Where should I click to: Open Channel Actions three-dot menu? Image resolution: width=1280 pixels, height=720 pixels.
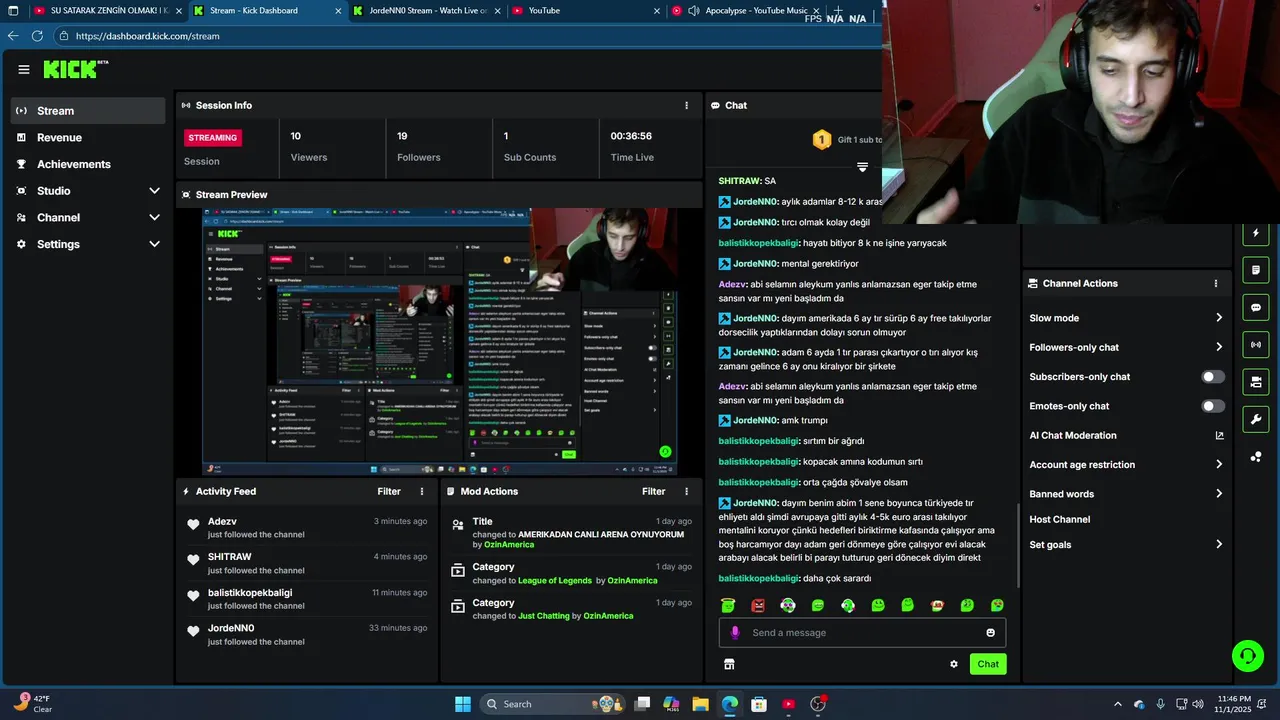(1216, 283)
